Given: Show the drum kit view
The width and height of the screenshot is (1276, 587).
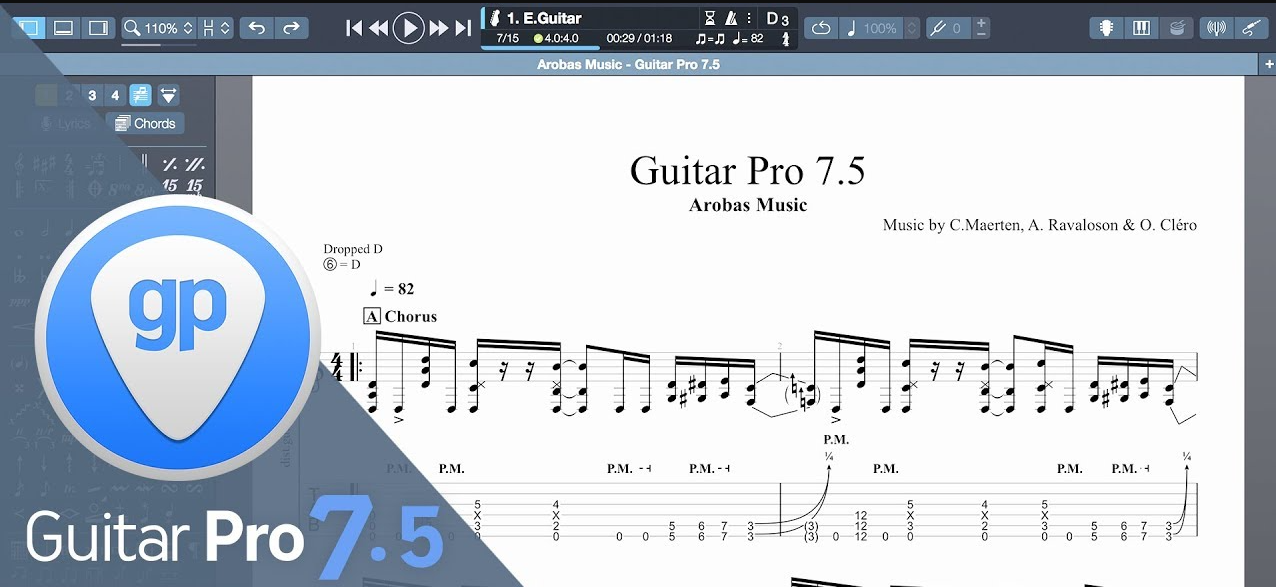Looking at the screenshot, I should [1176, 28].
